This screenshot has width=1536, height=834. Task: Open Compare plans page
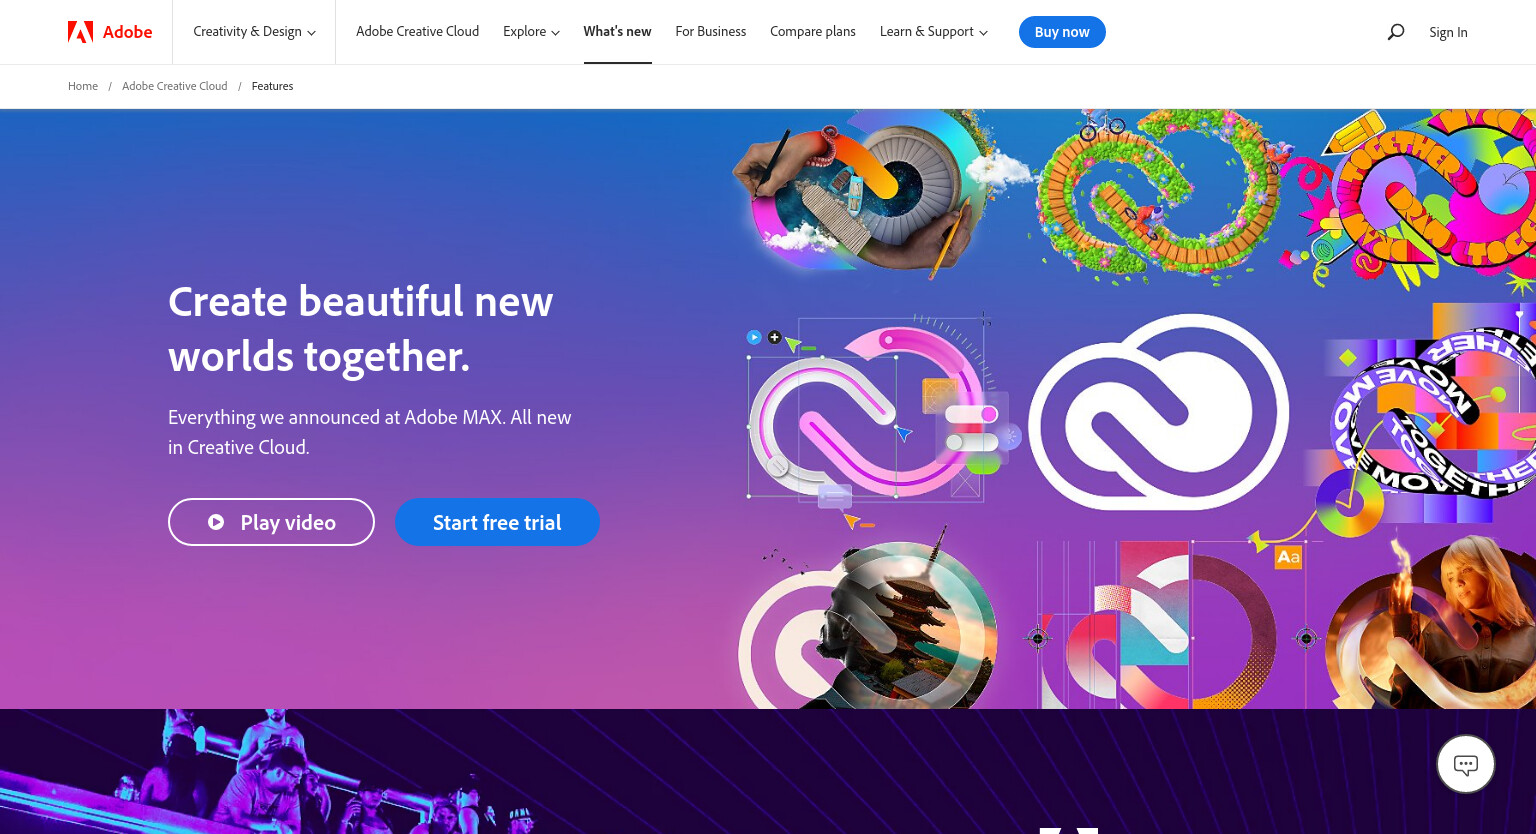coord(813,32)
